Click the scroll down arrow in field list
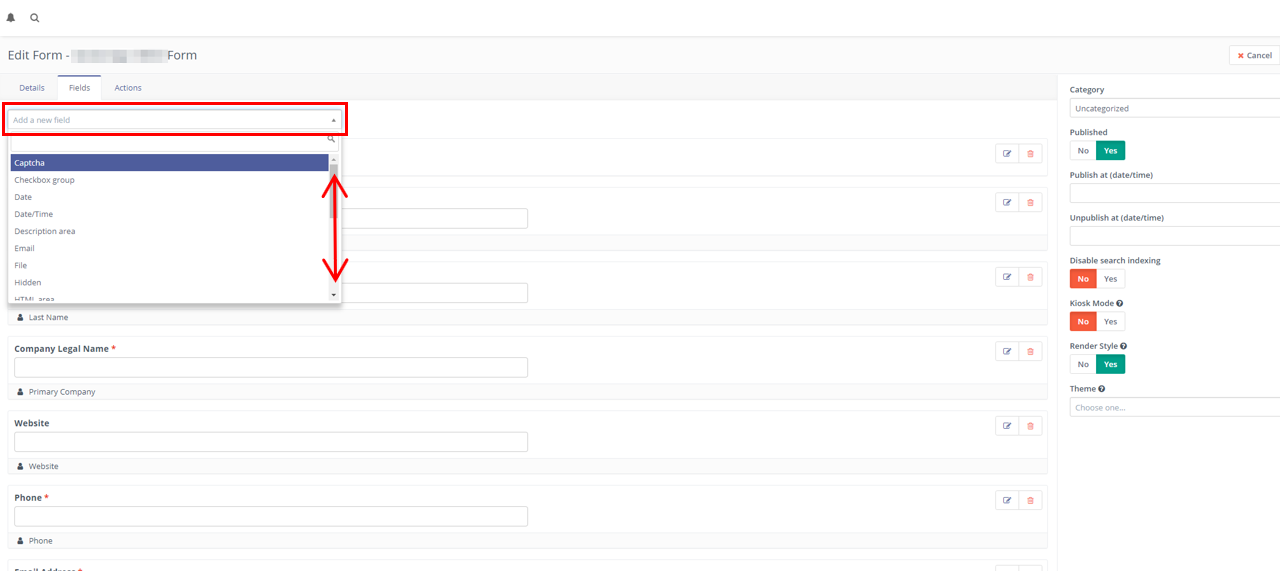Viewport: 1280px width, 571px height. point(333,295)
